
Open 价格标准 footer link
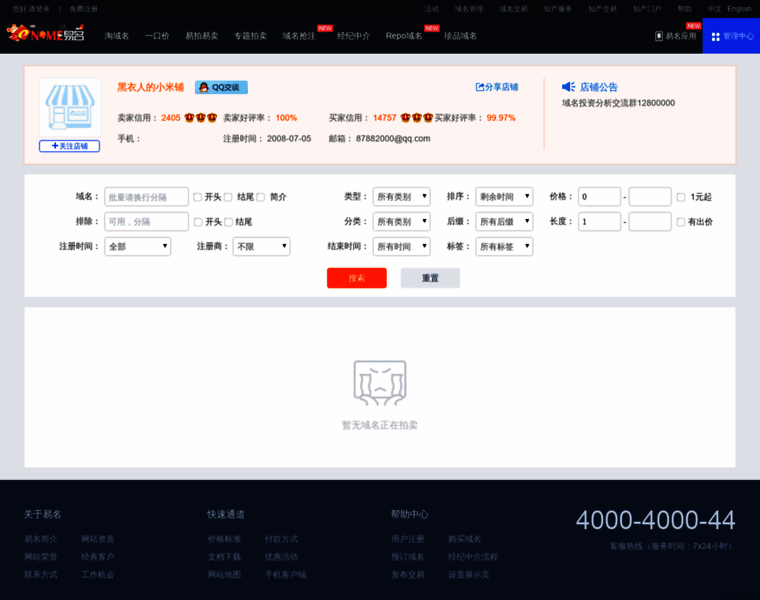click(224, 539)
